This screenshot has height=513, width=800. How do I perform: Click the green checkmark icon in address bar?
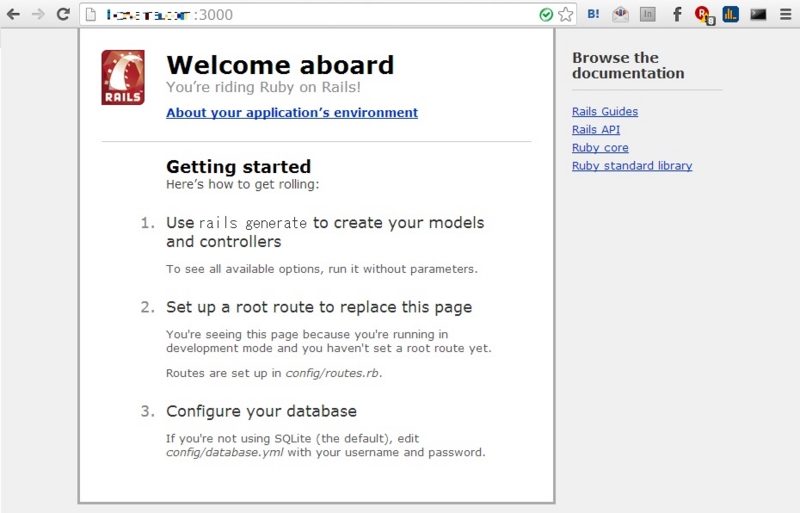[x=546, y=15]
